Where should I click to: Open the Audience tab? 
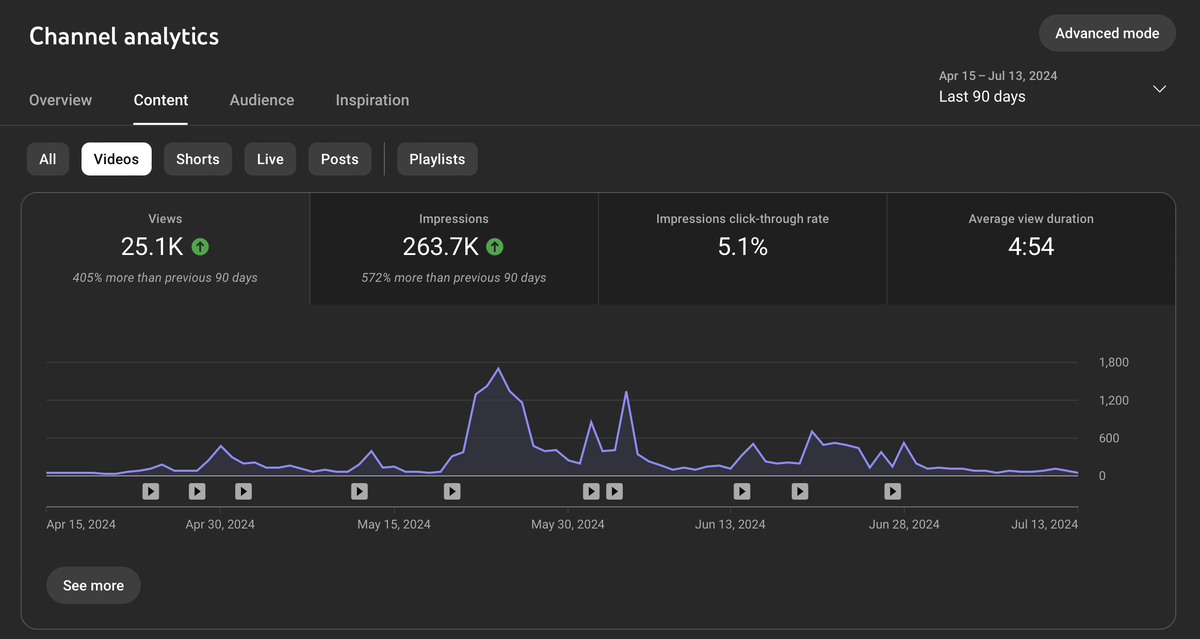tap(262, 100)
